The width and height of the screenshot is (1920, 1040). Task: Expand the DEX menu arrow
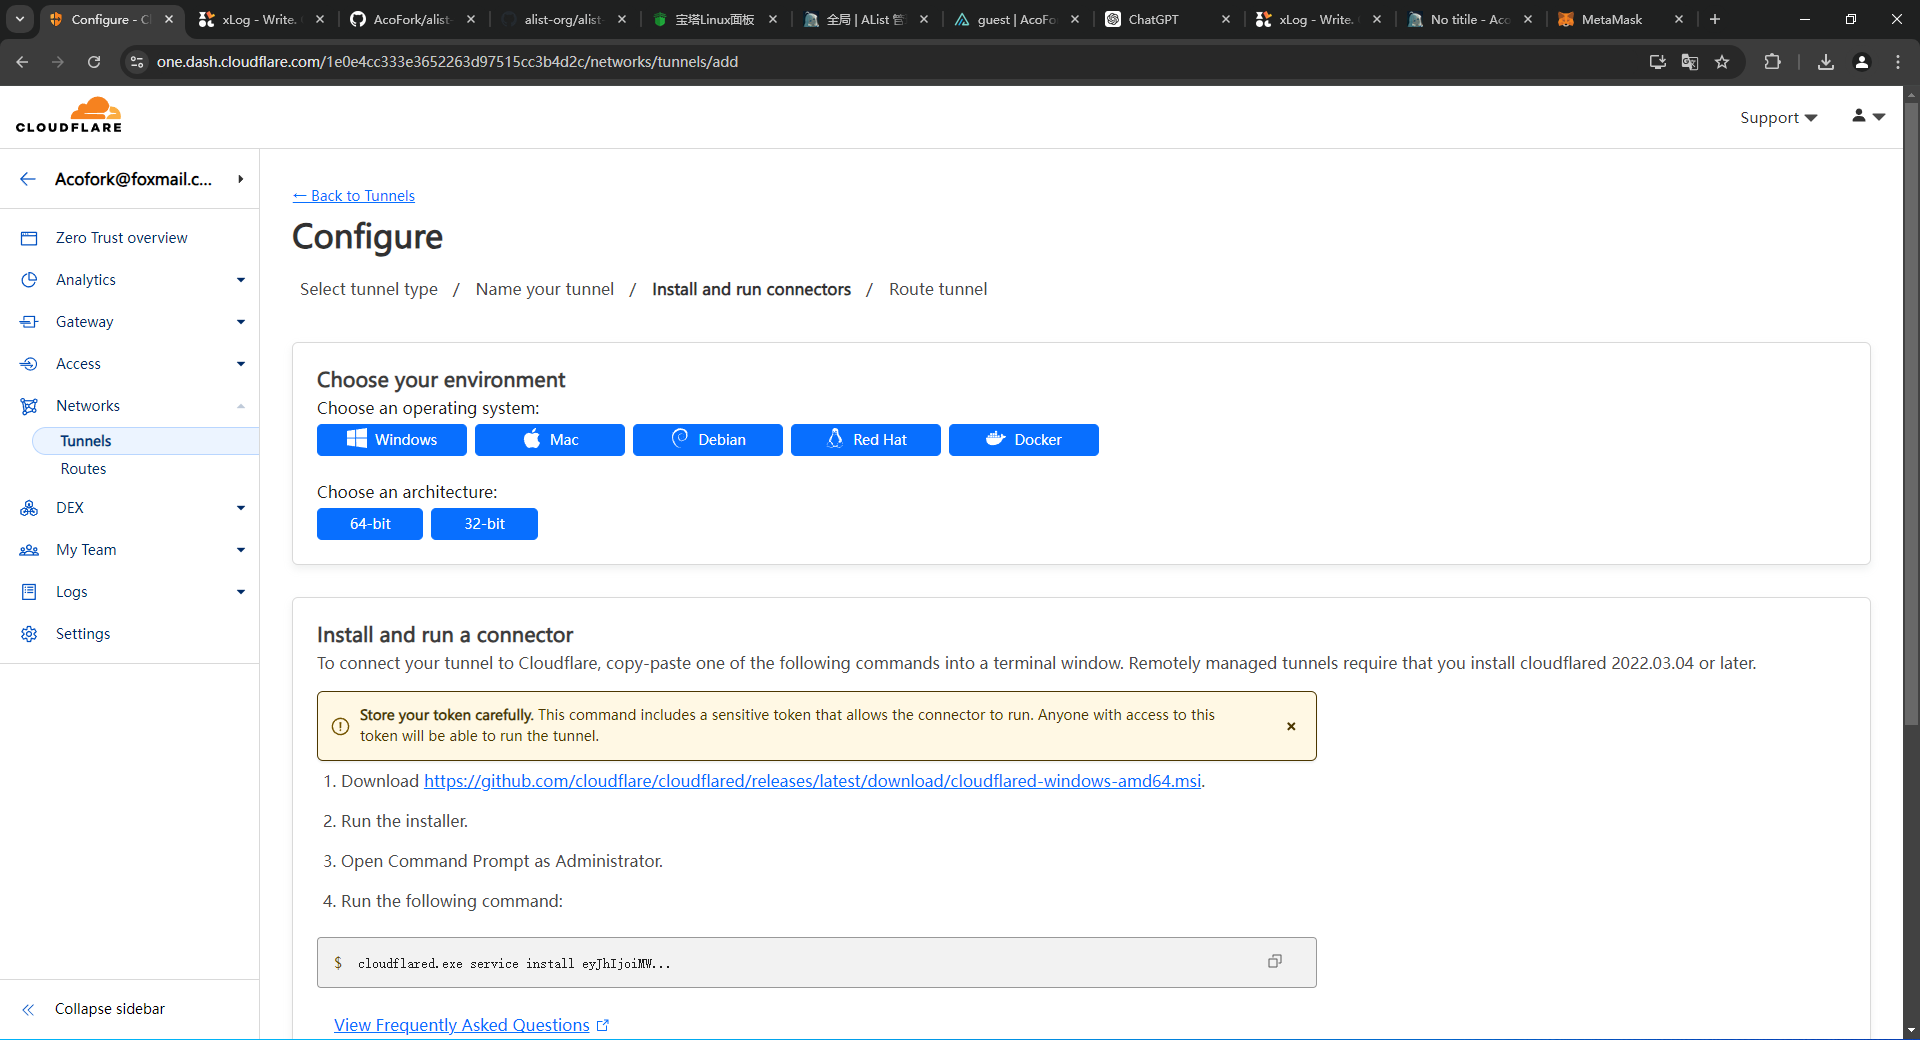(x=241, y=508)
